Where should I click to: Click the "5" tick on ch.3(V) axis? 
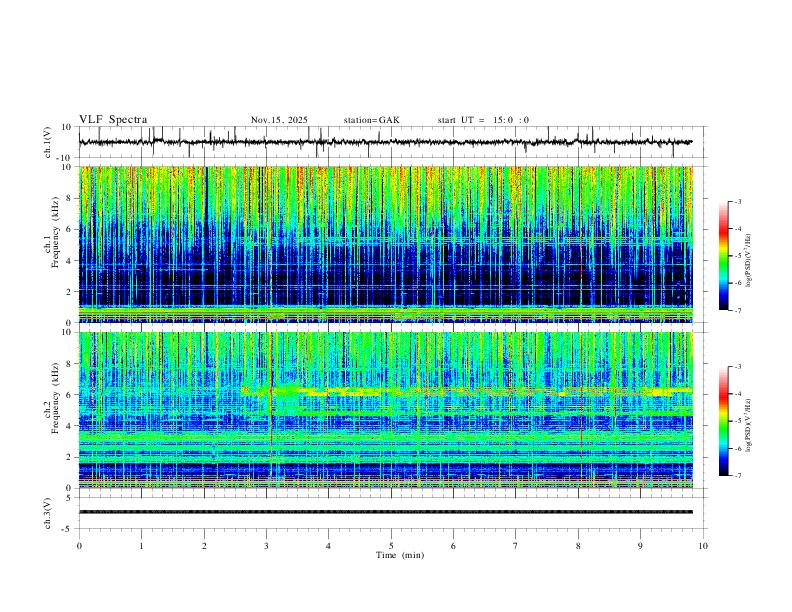tap(69, 498)
